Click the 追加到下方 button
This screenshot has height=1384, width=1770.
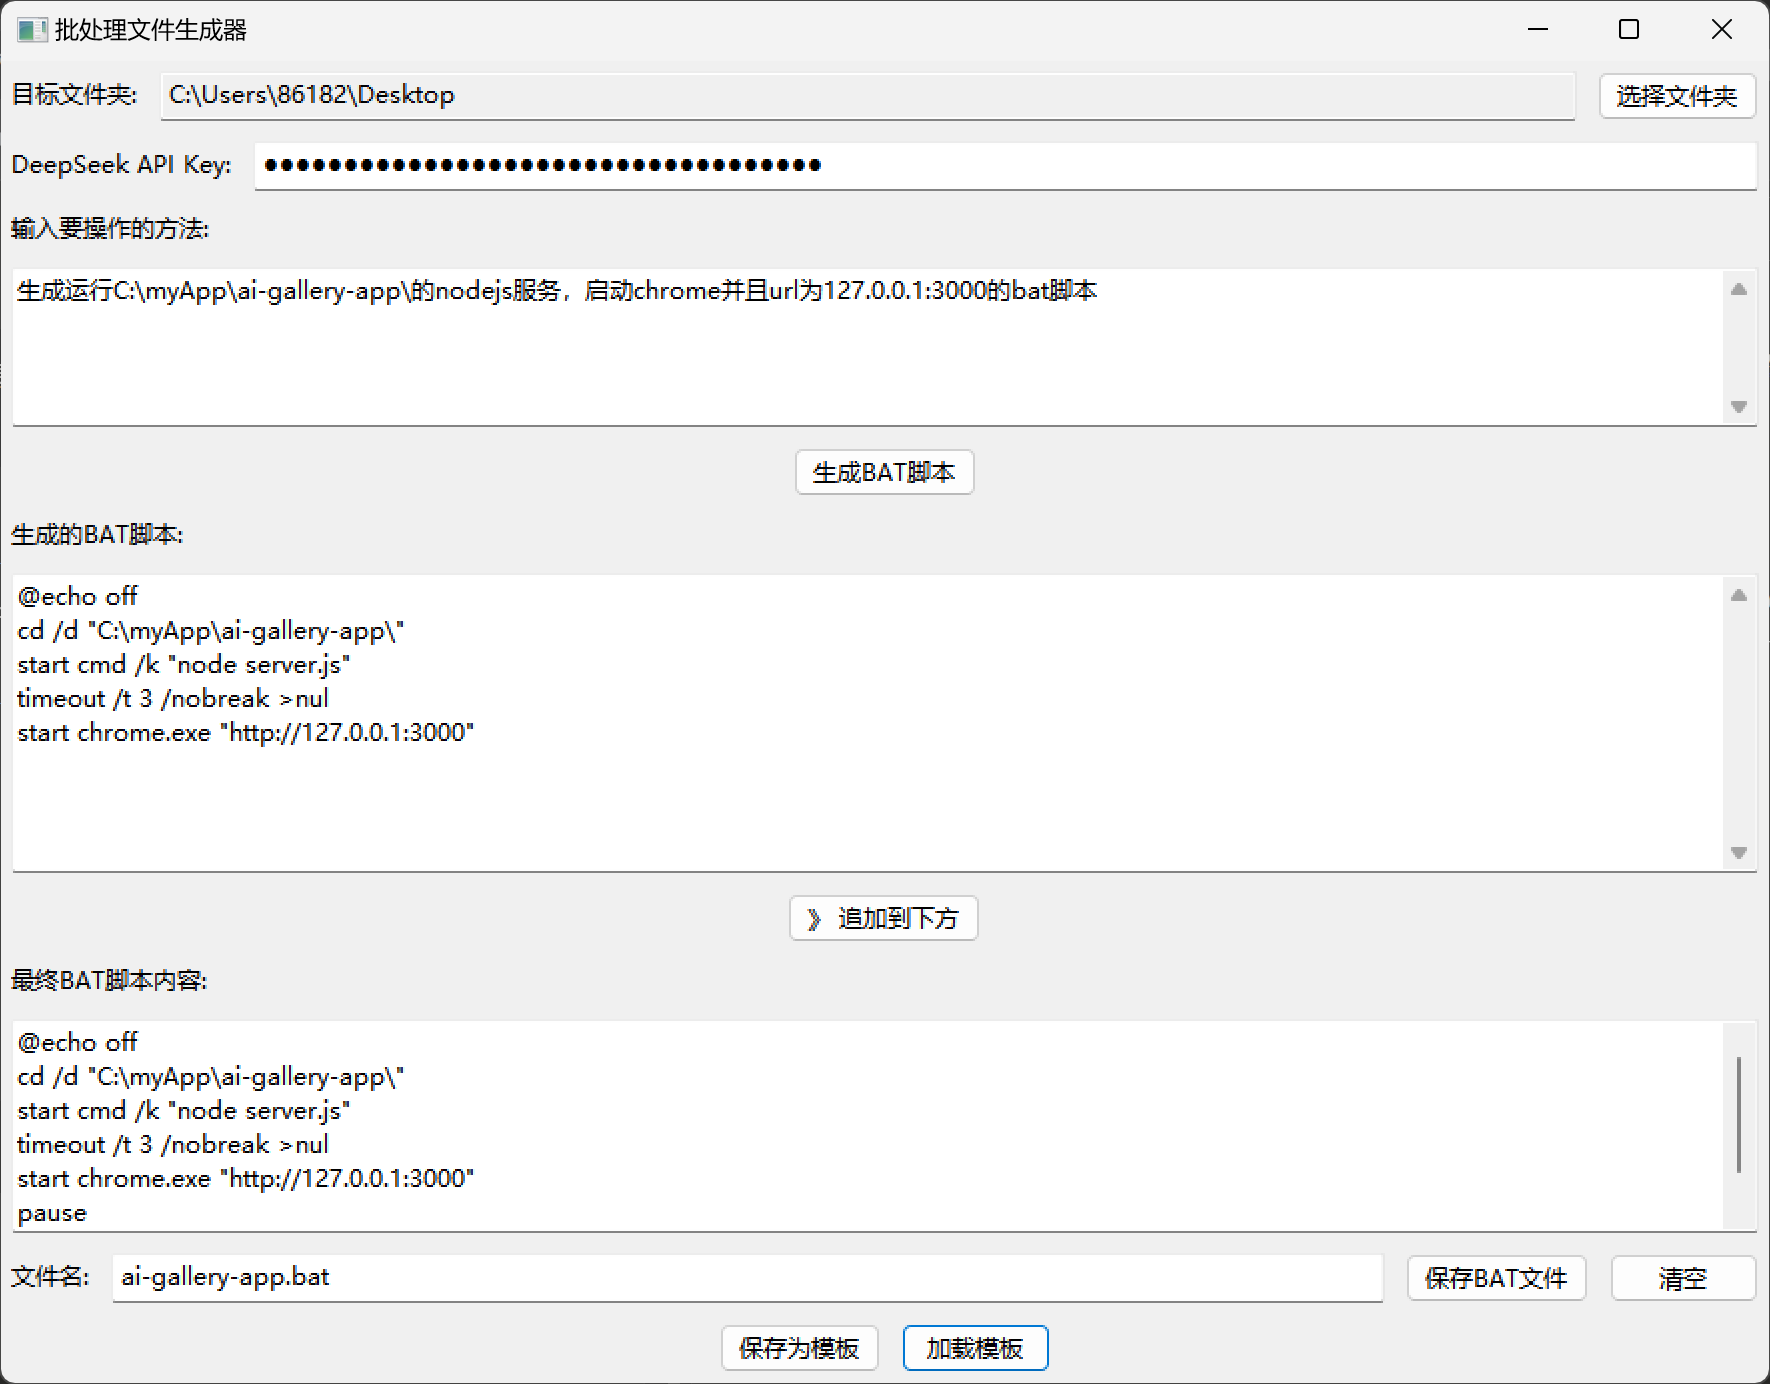[x=884, y=918]
